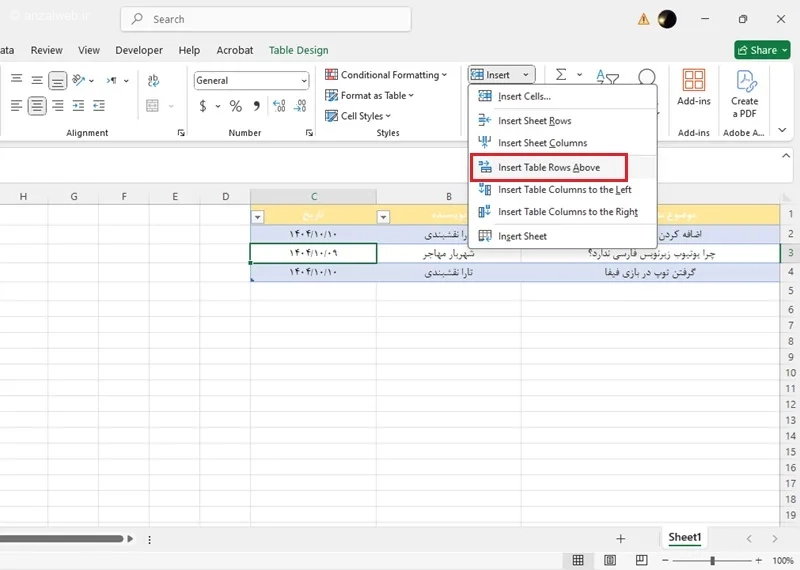Increase decimal places icon
The height and width of the screenshot is (570, 800).
click(279, 106)
